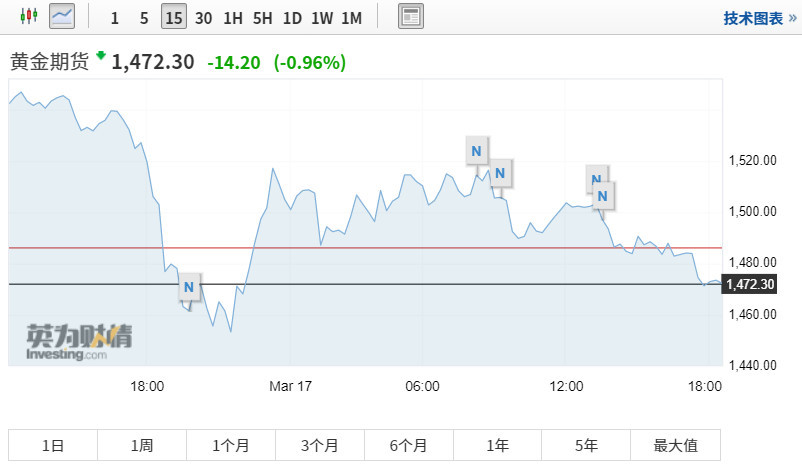Image resolution: width=802 pixels, height=473 pixels.
Task: Select the 30 minute interval
Action: [203, 18]
